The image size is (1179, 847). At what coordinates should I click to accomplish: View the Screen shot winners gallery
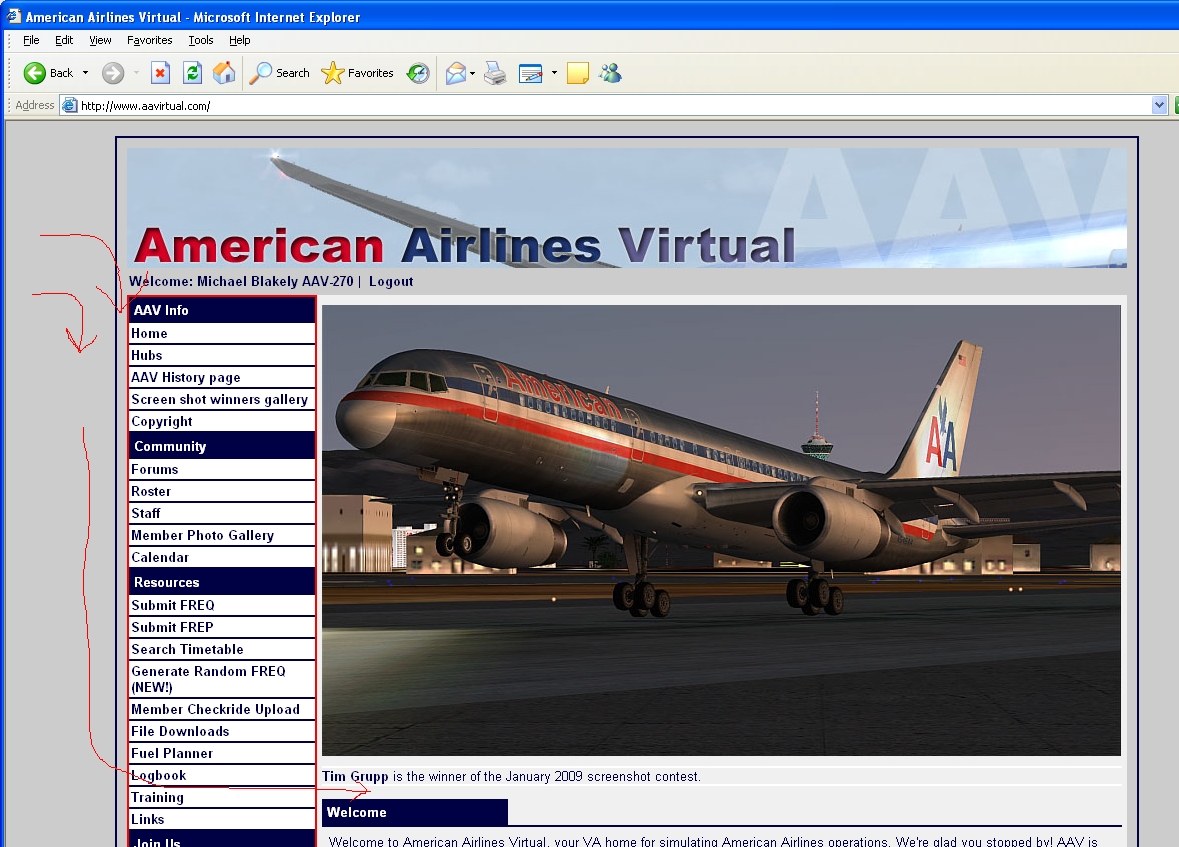[222, 399]
